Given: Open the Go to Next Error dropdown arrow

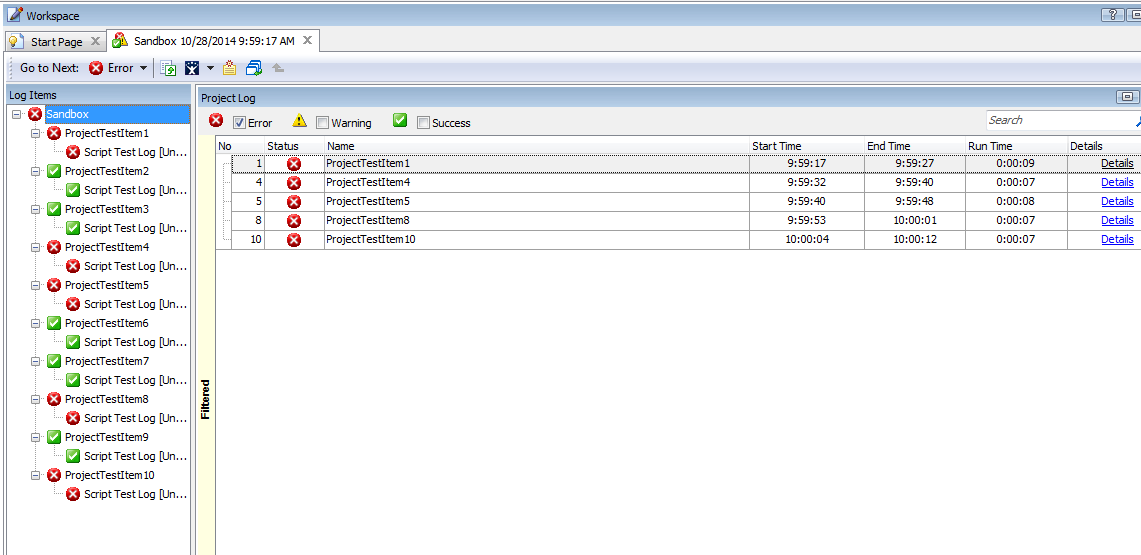Looking at the screenshot, I should click(143, 68).
